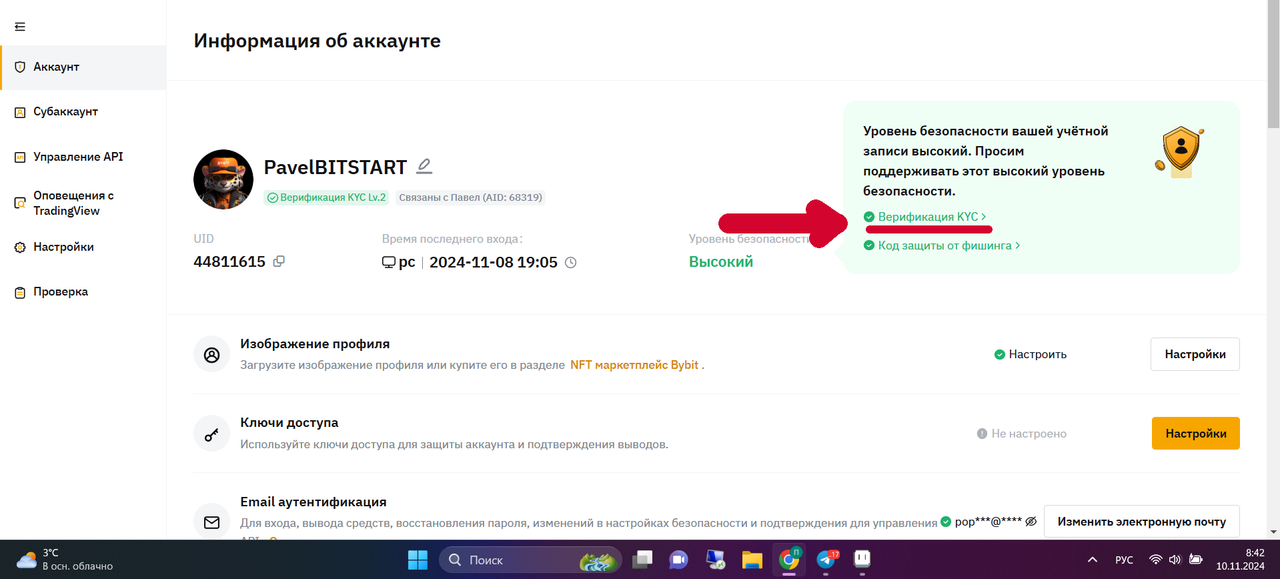Click the security shield illustration icon

[1180, 152]
